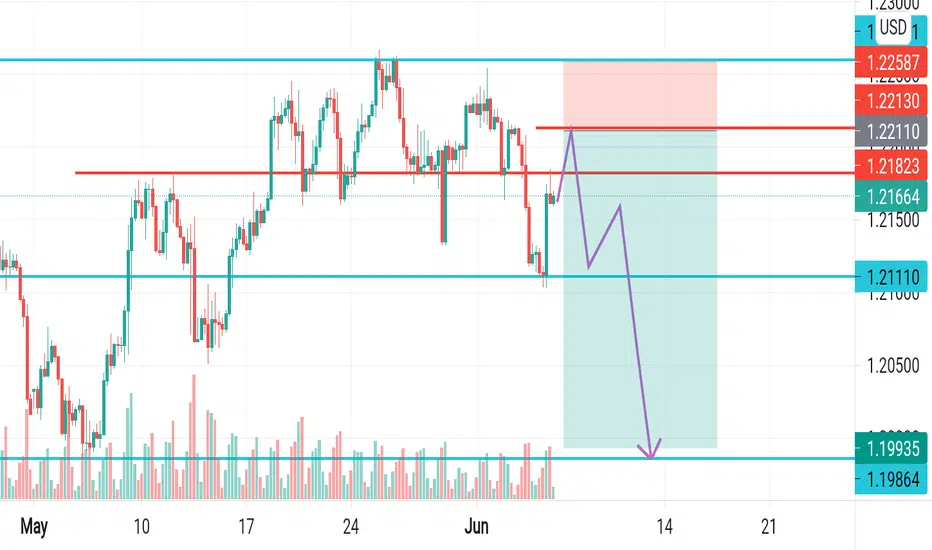Select the blue 1.21110 price label
Image resolution: width=932 pixels, height=550 pixels.
coord(891,276)
